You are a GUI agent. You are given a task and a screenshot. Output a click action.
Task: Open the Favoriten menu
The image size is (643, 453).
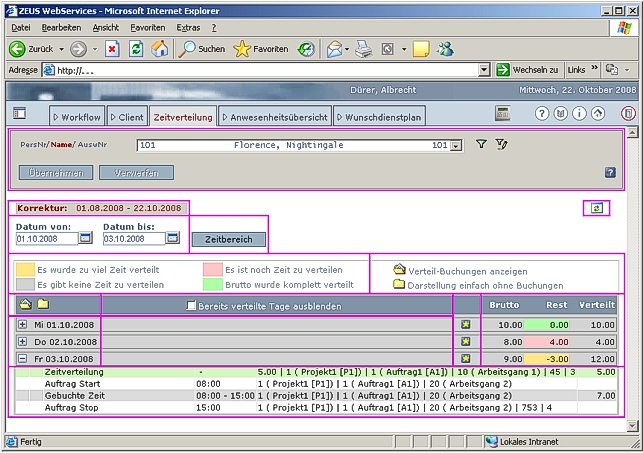[x=148, y=28]
